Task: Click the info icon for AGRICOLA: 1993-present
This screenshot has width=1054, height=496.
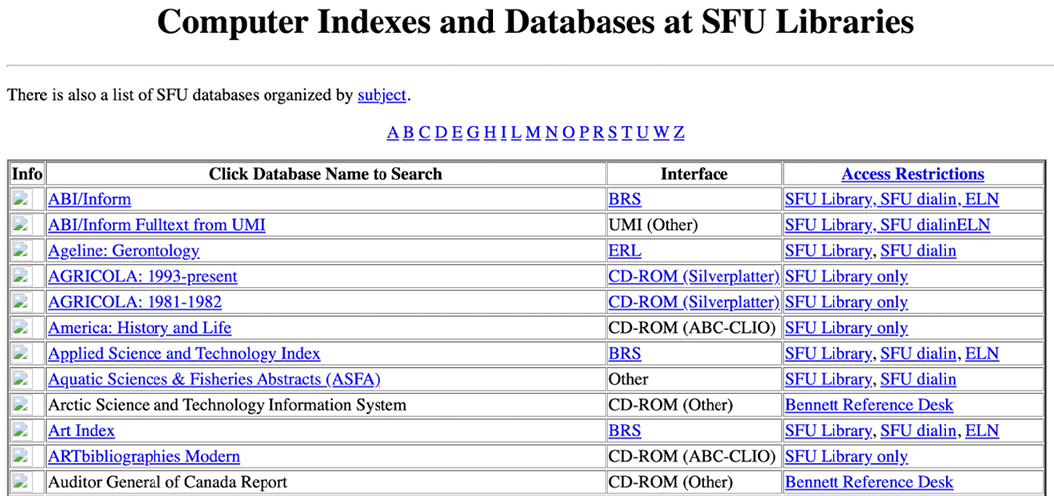Action: click(x=22, y=276)
